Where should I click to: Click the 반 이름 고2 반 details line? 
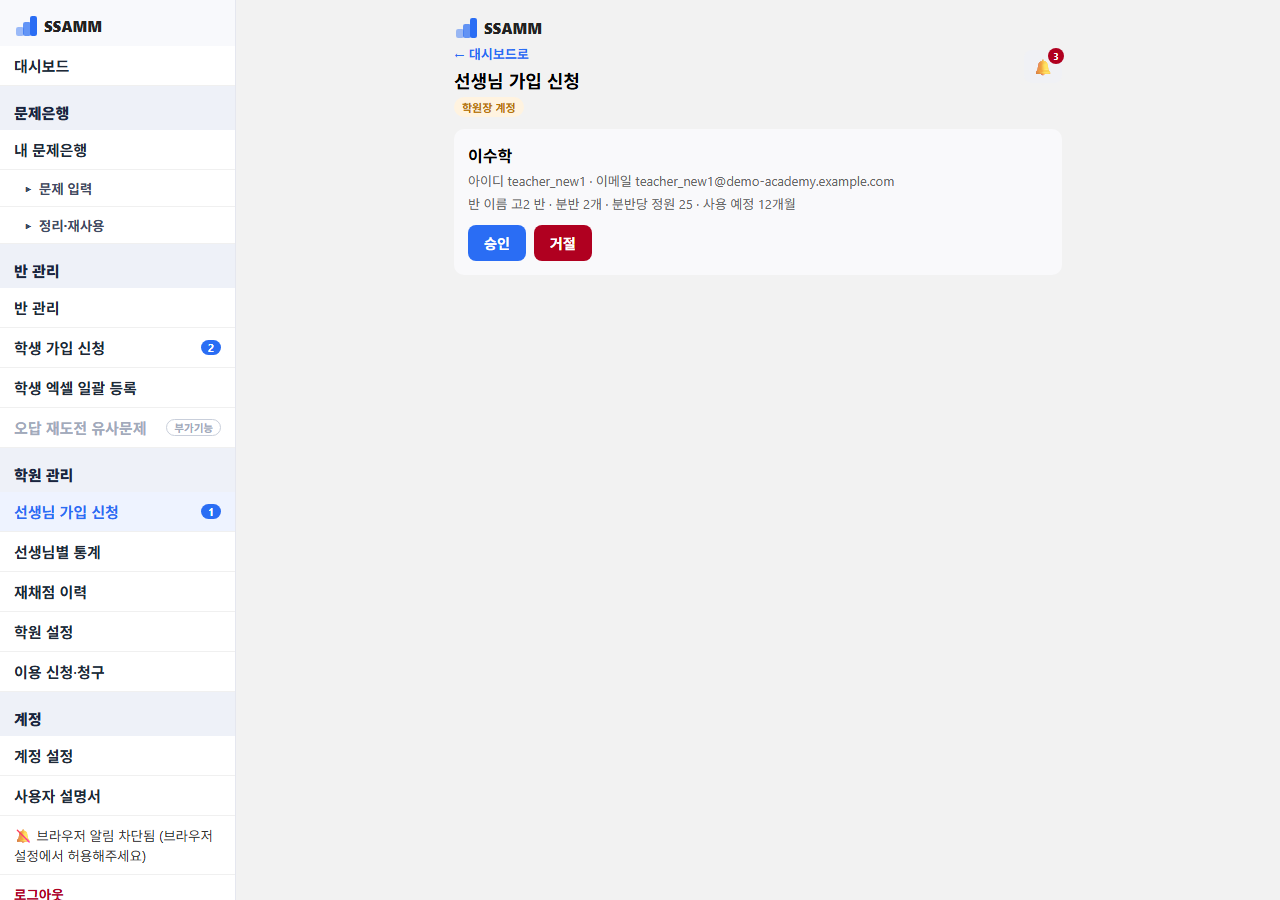632,204
